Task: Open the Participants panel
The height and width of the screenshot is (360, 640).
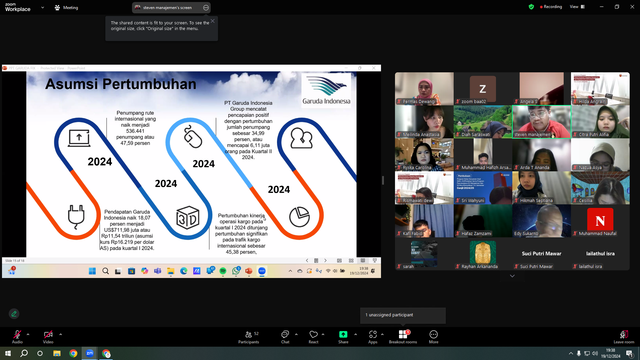Action: click(x=249, y=337)
